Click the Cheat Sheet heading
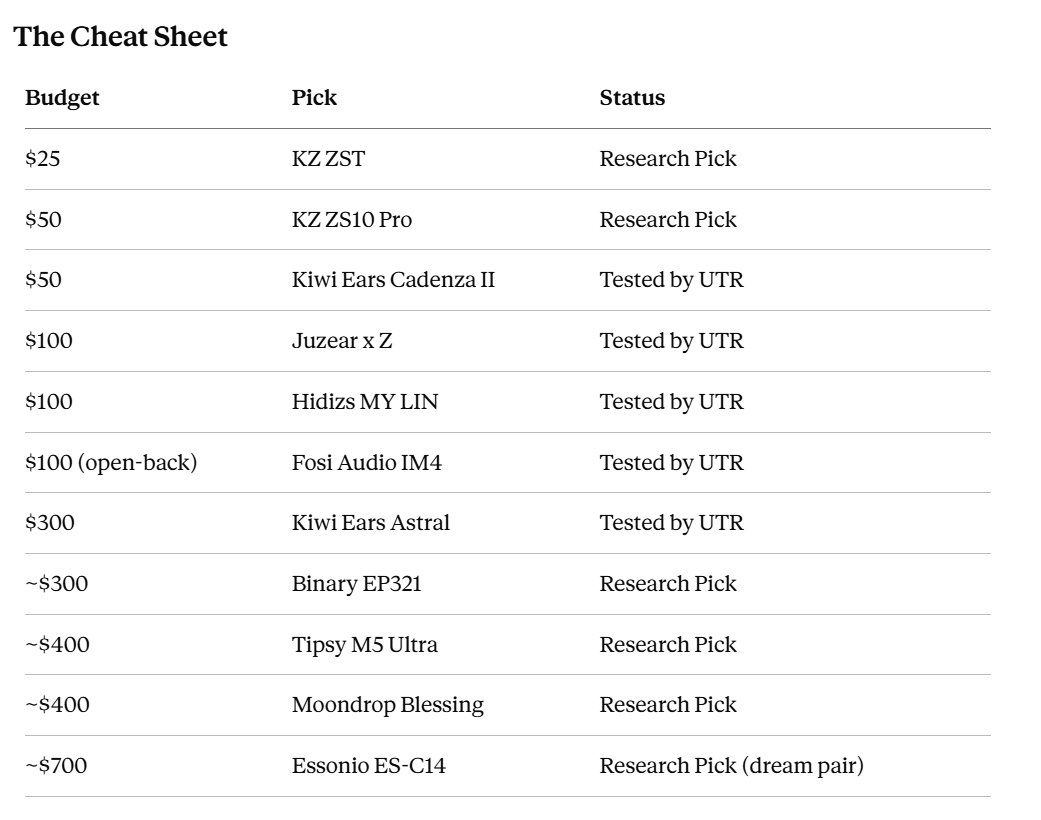Image resolution: width=1041 pixels, height=820 pixels. pos(120,37)
